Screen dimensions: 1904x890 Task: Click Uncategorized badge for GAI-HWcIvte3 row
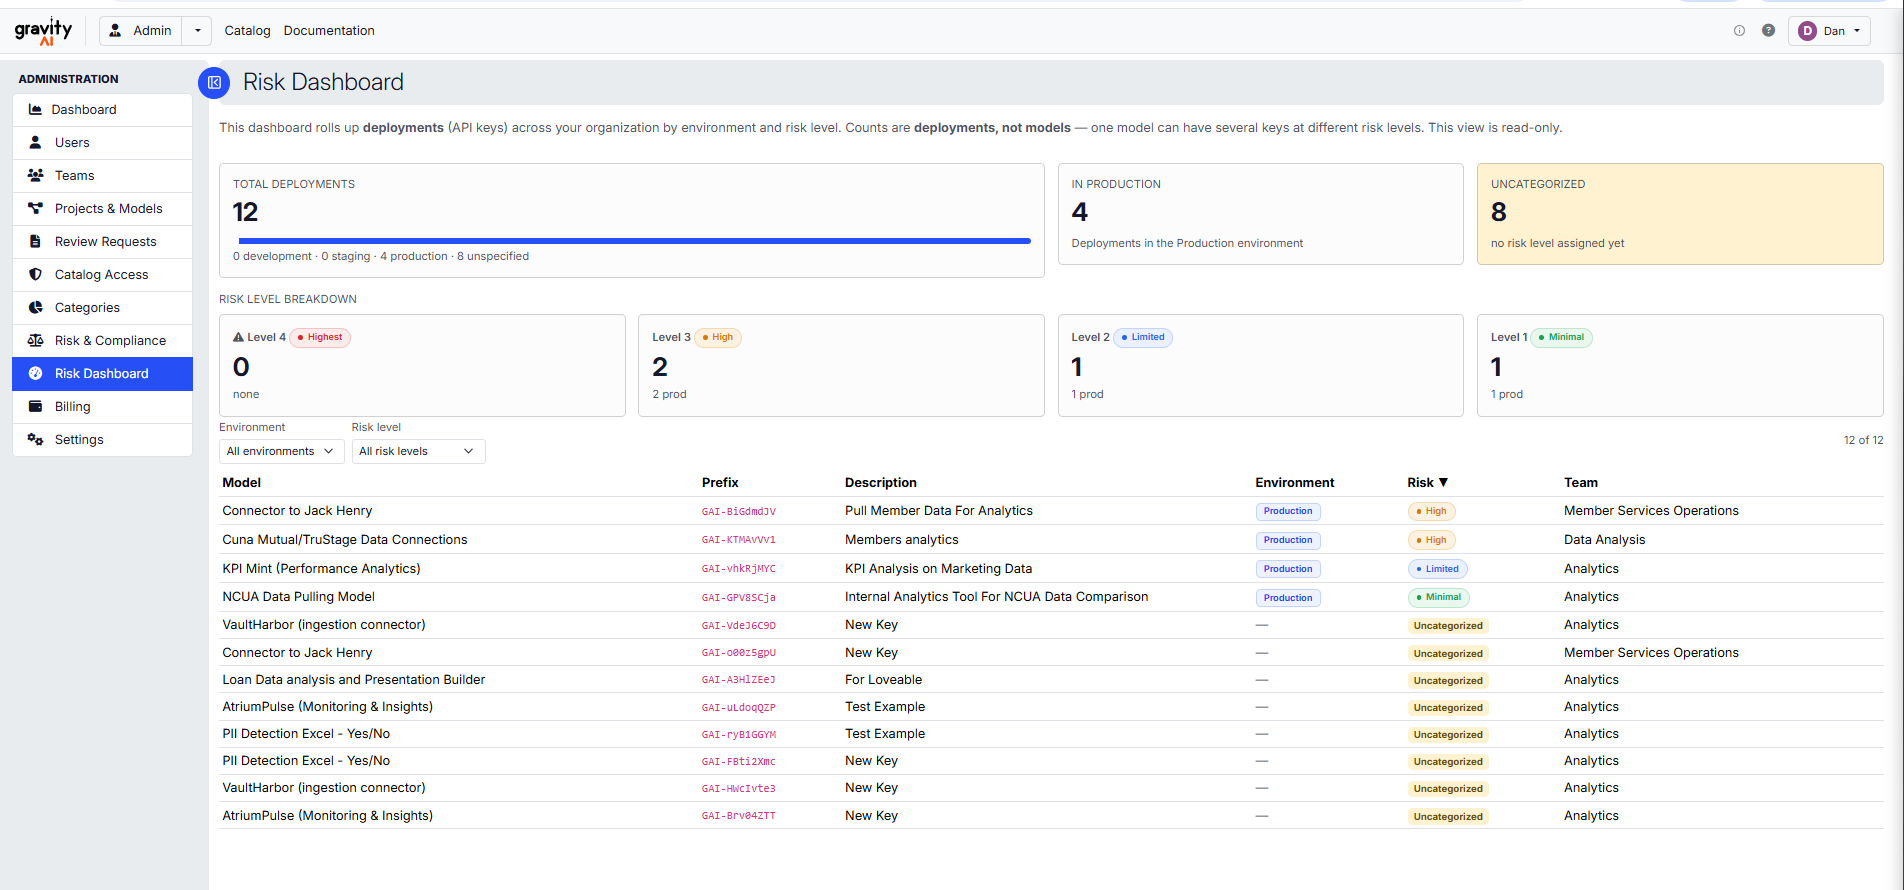1448,789
